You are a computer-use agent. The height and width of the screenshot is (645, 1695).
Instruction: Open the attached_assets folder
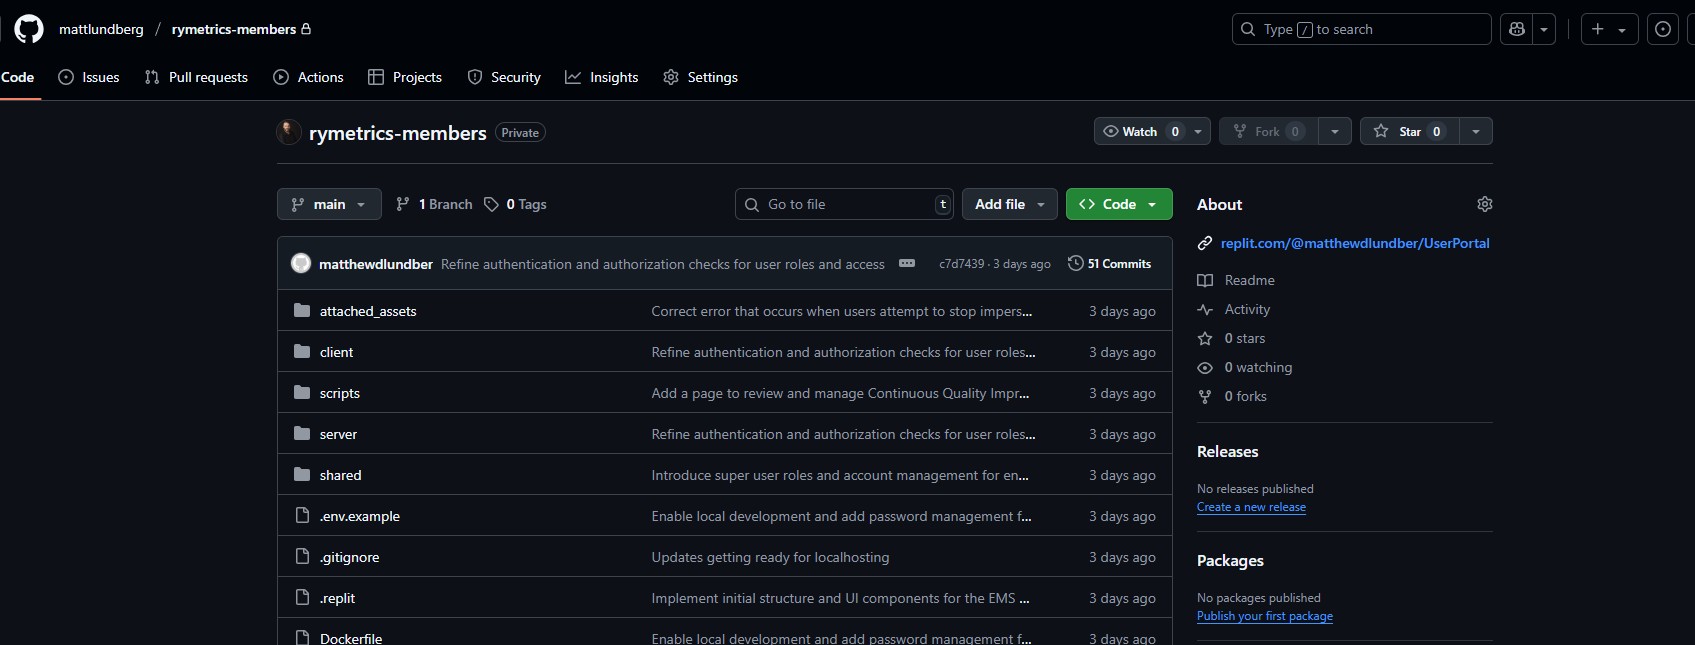coord(368,311)
